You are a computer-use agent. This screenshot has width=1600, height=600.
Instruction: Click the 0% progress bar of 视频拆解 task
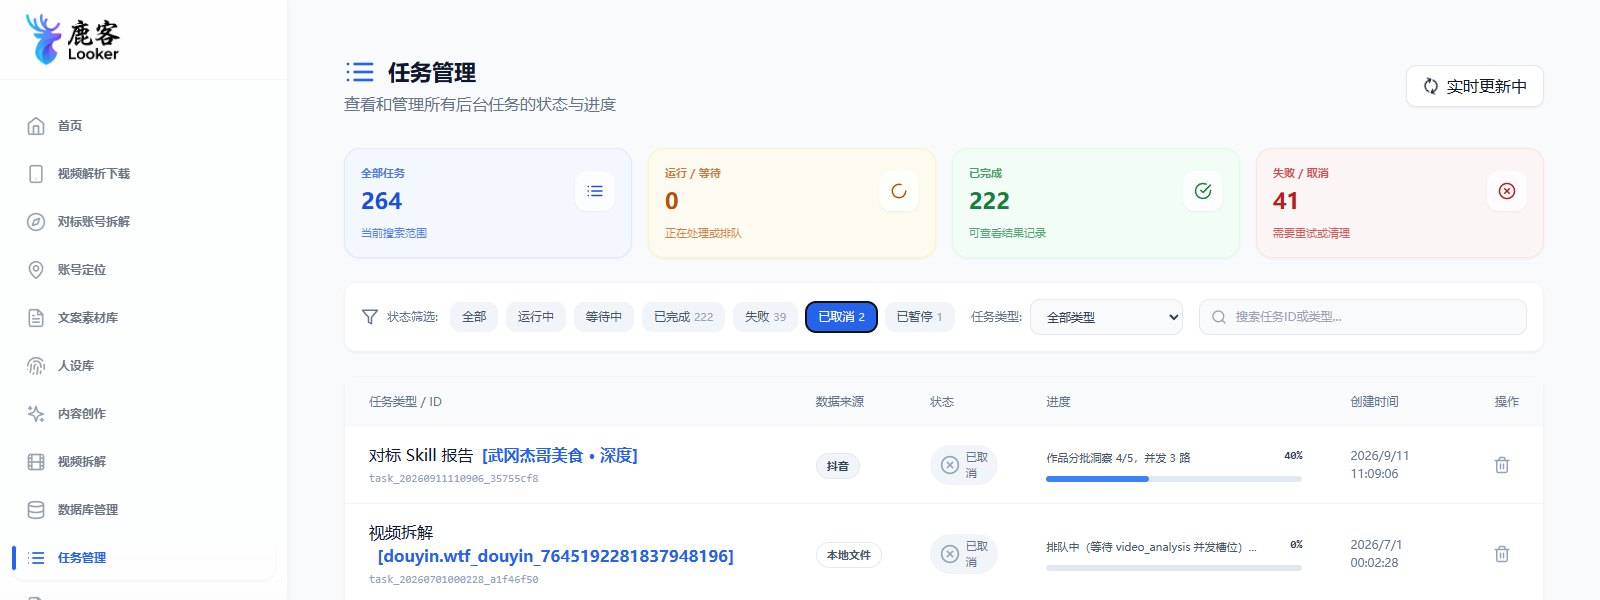(x=1174, y=568)
